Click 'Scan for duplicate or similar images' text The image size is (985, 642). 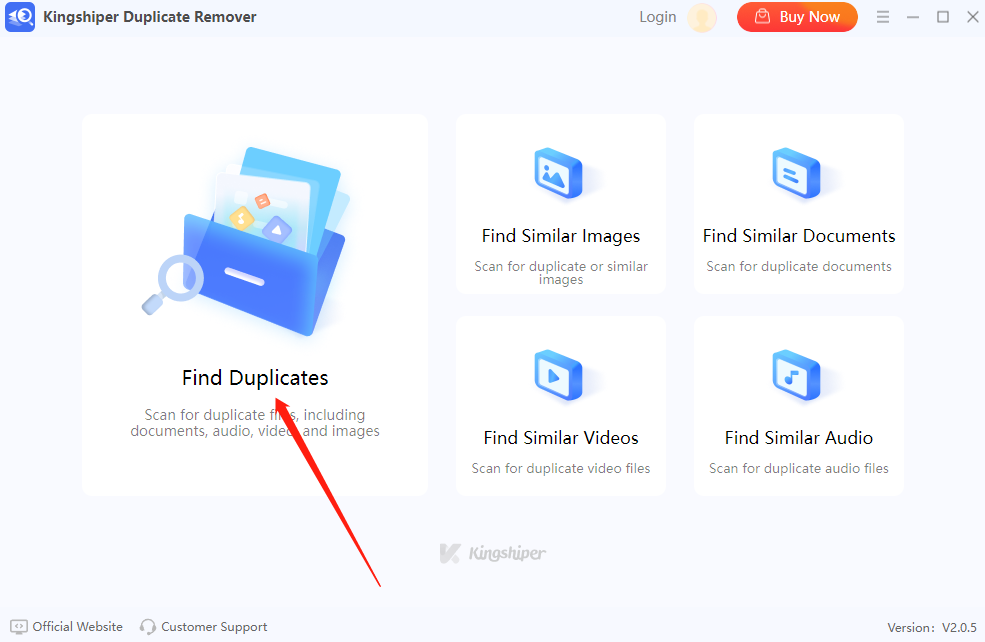561,273
